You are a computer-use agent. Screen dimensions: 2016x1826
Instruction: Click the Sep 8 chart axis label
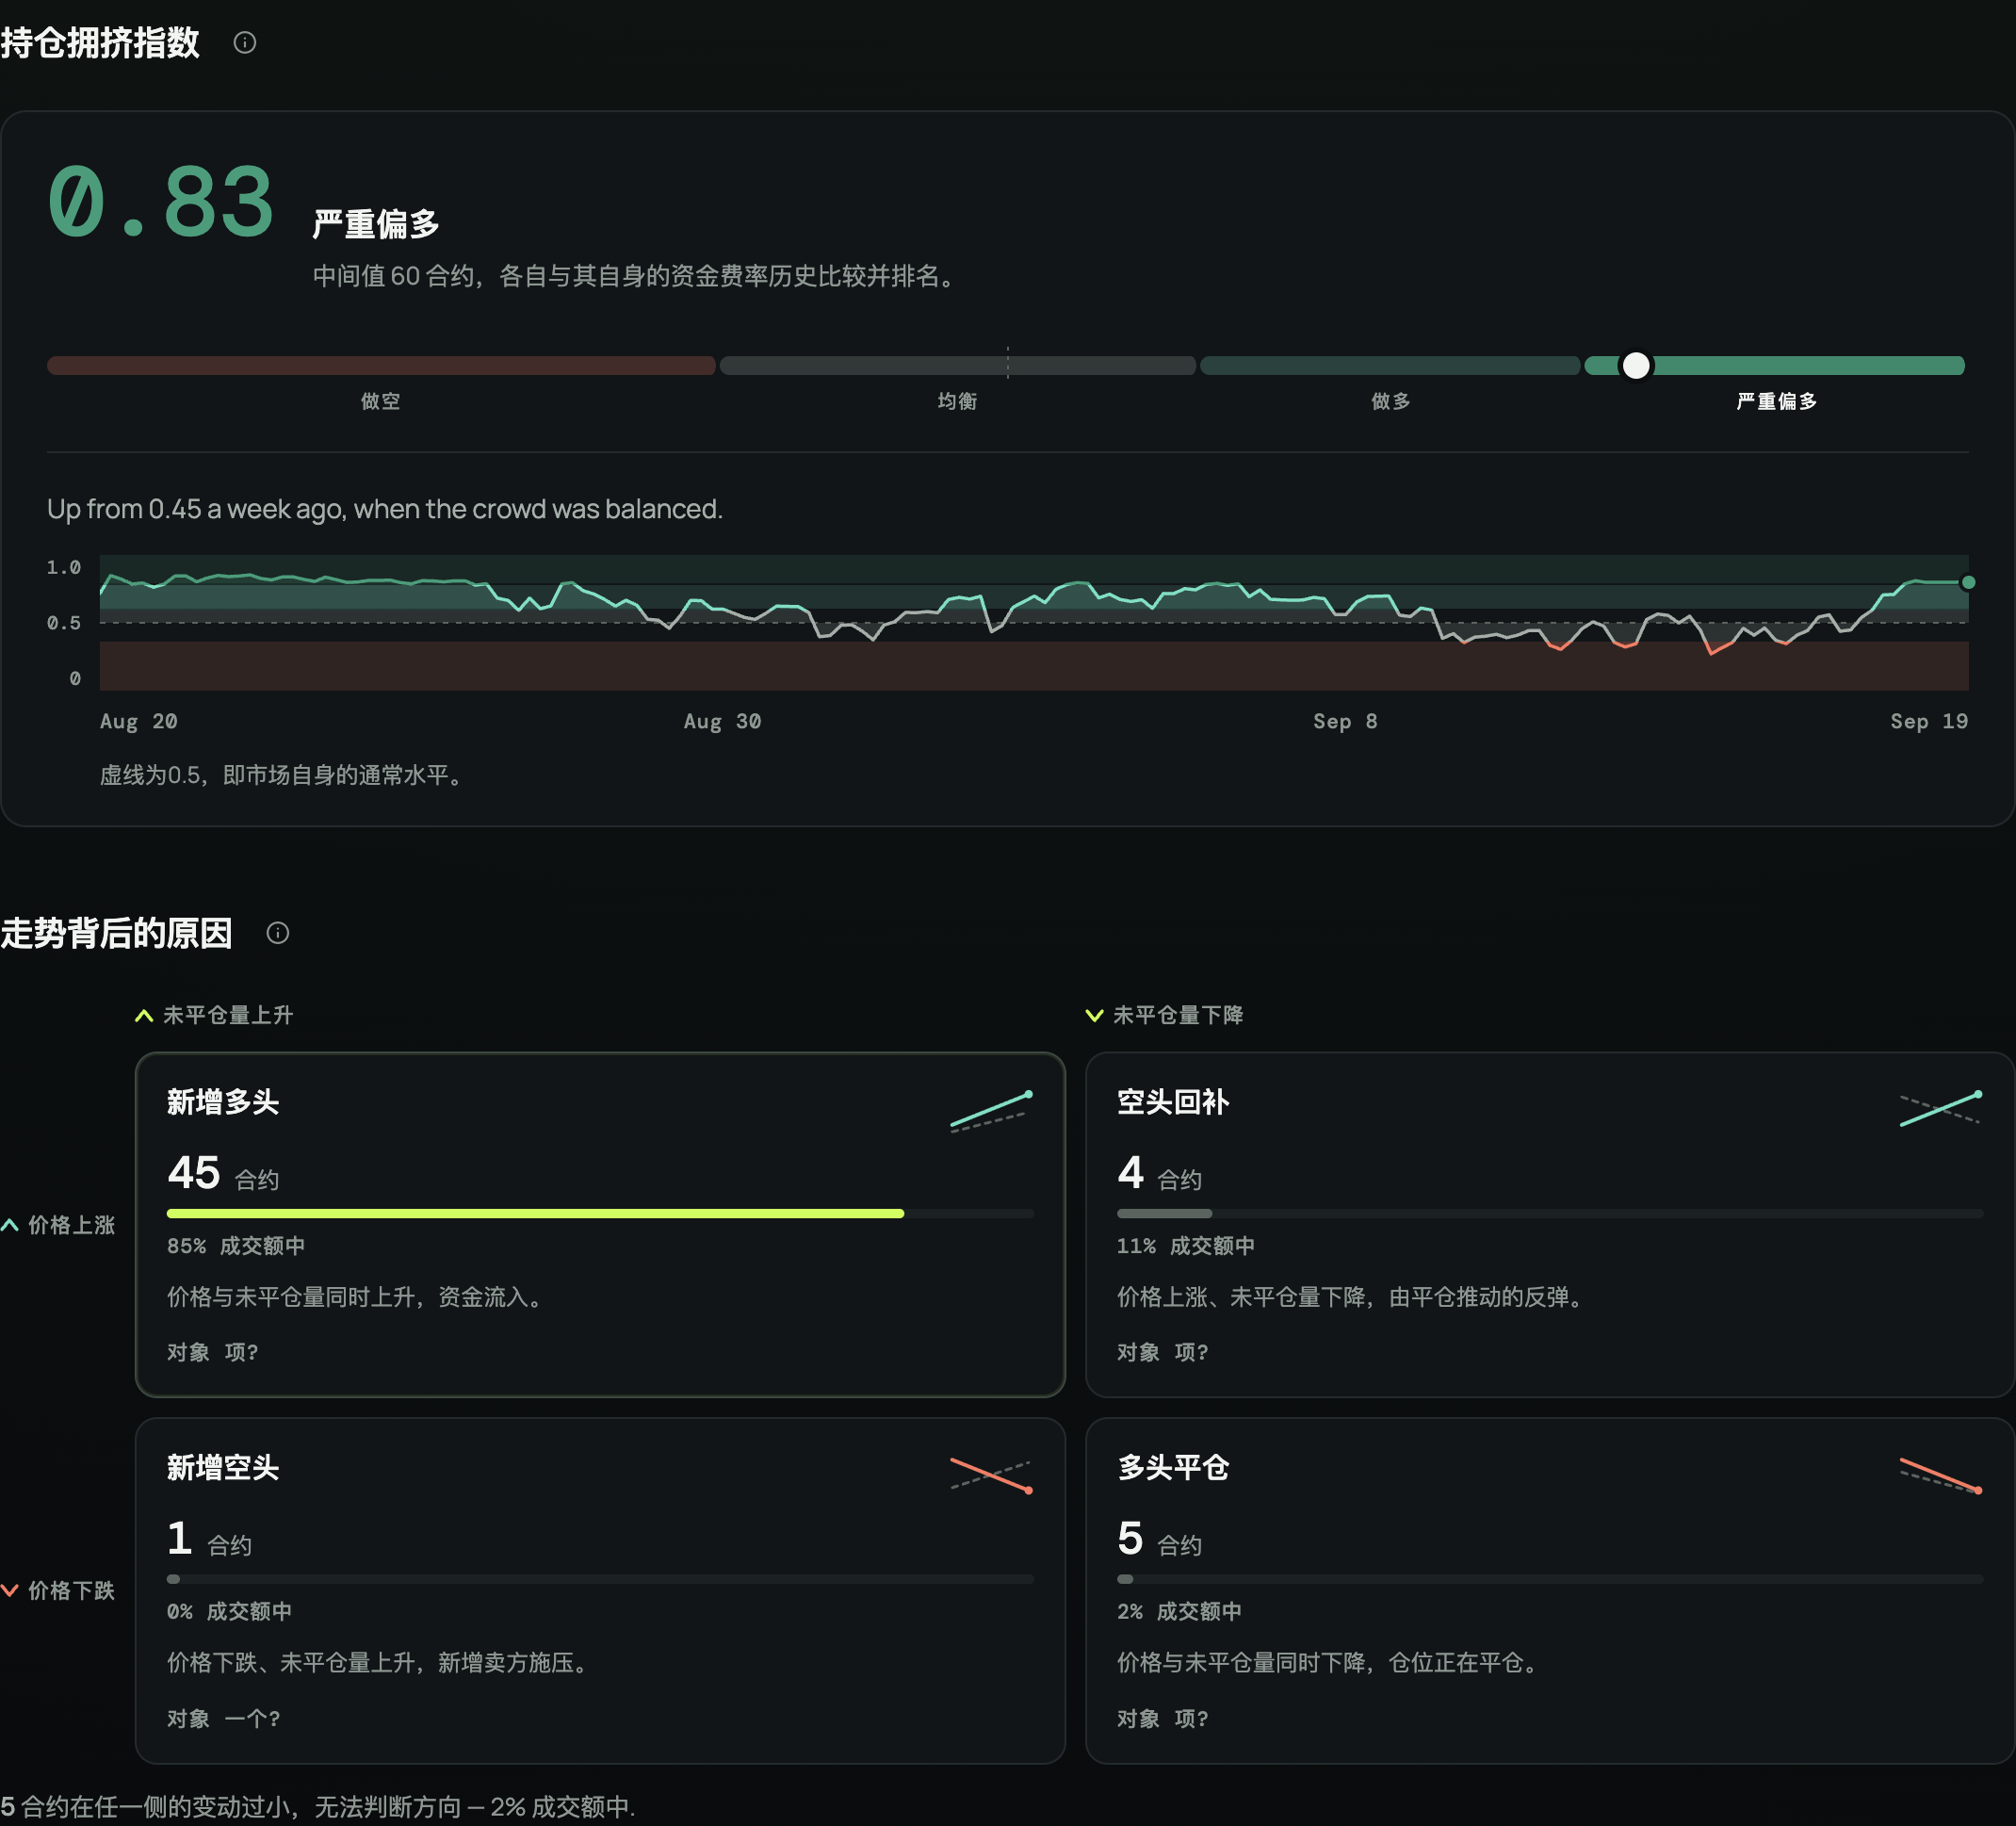click(1346, 722)
